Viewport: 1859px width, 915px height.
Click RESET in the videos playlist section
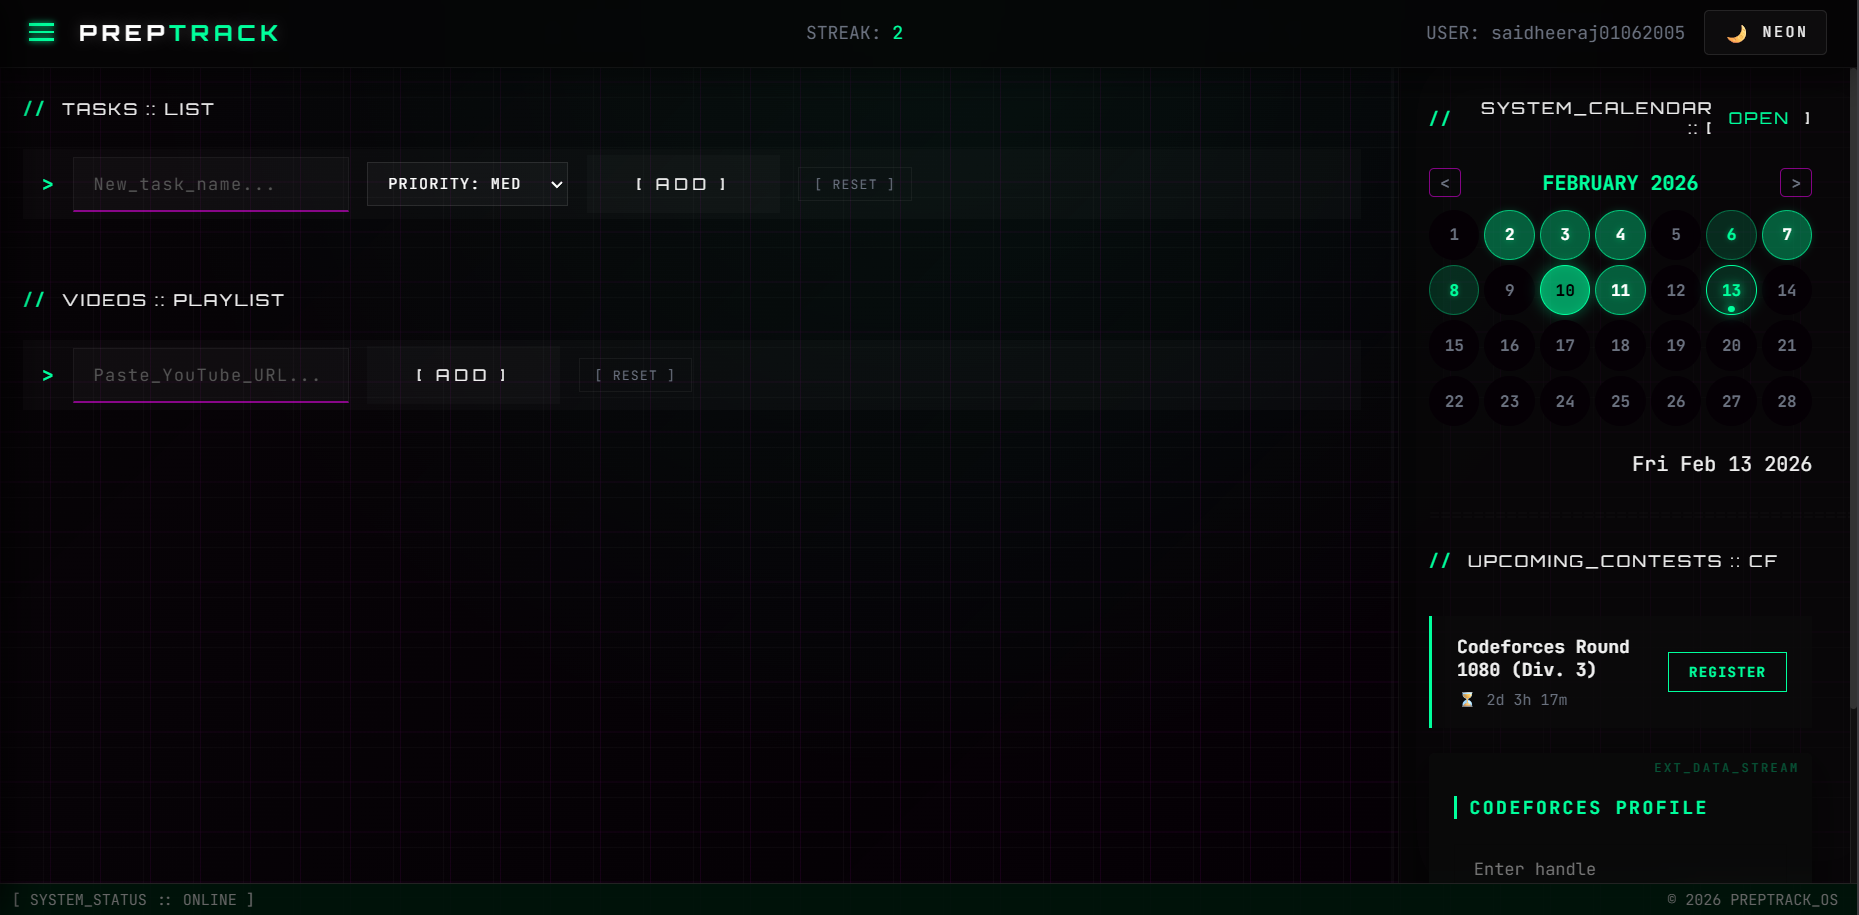tap(635, 375)
